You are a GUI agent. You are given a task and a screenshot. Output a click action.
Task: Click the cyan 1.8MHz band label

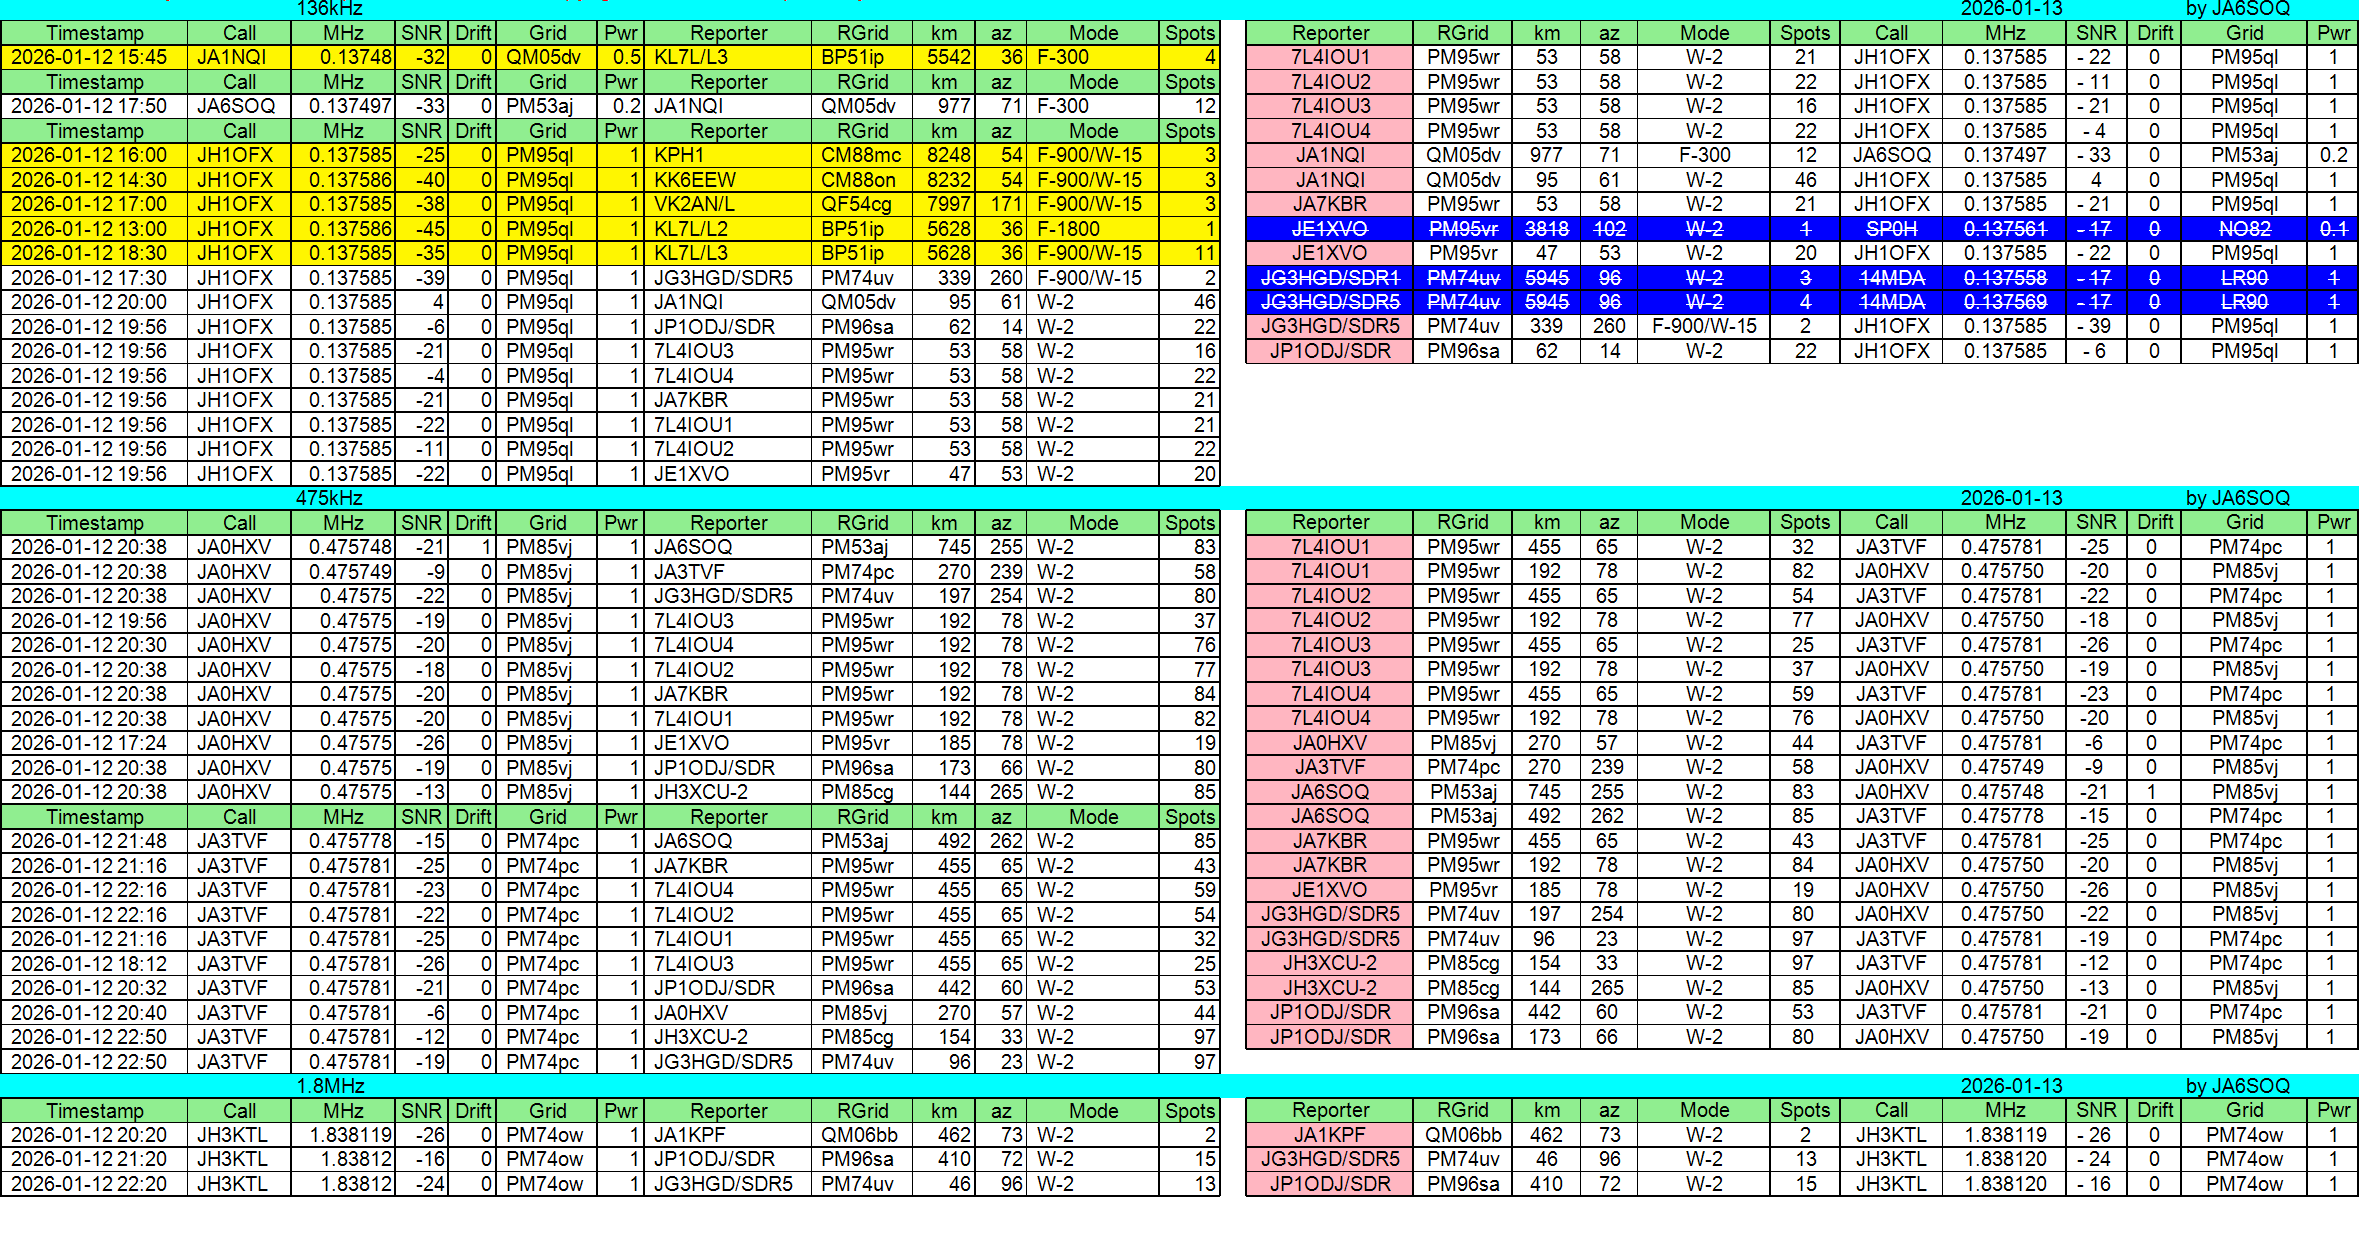coord(329,1086)
